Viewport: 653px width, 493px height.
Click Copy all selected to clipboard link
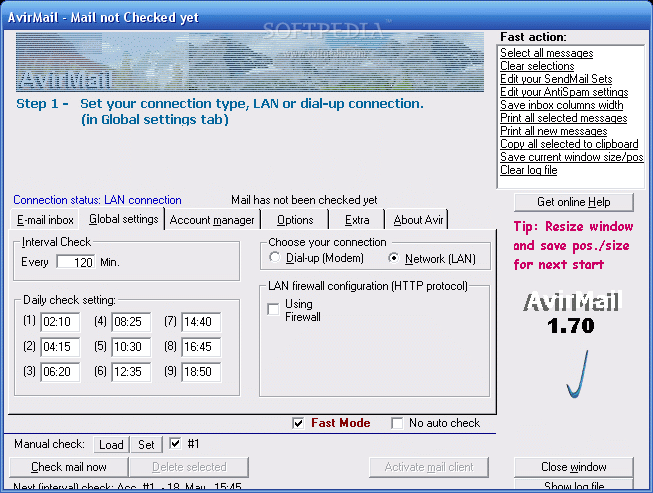[569, 144]
